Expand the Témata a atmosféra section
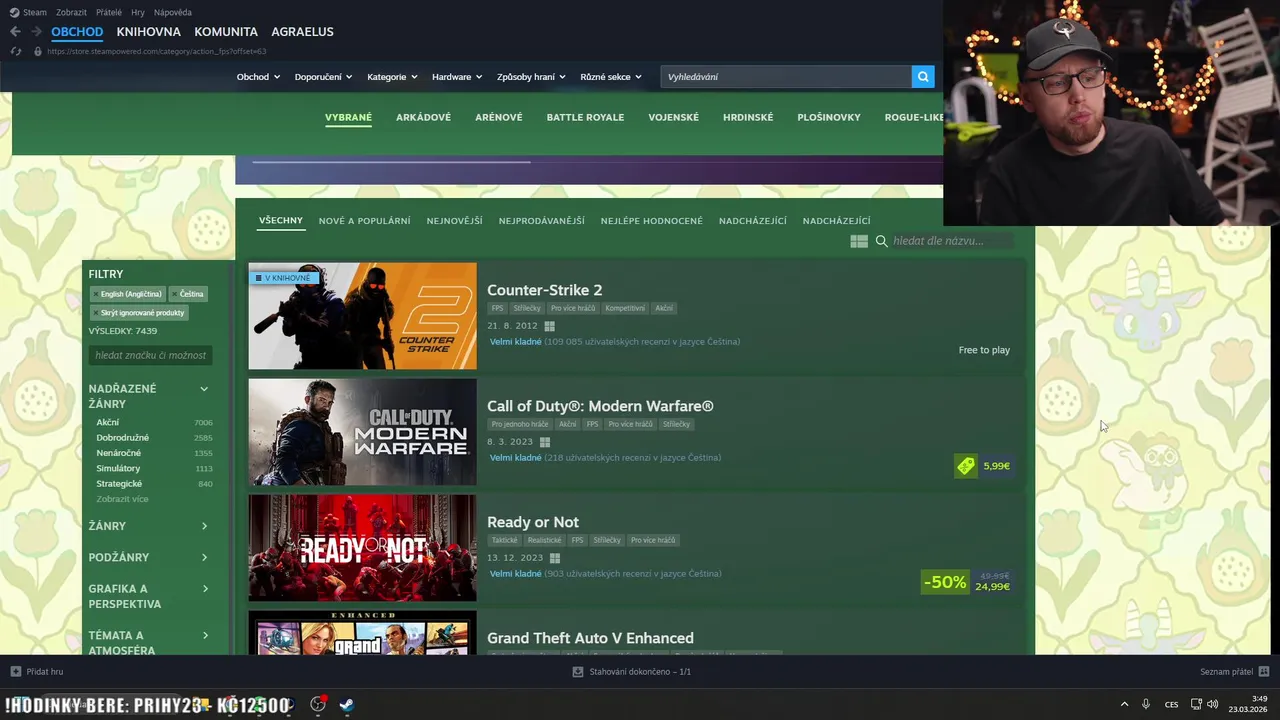 click(204, 635)
